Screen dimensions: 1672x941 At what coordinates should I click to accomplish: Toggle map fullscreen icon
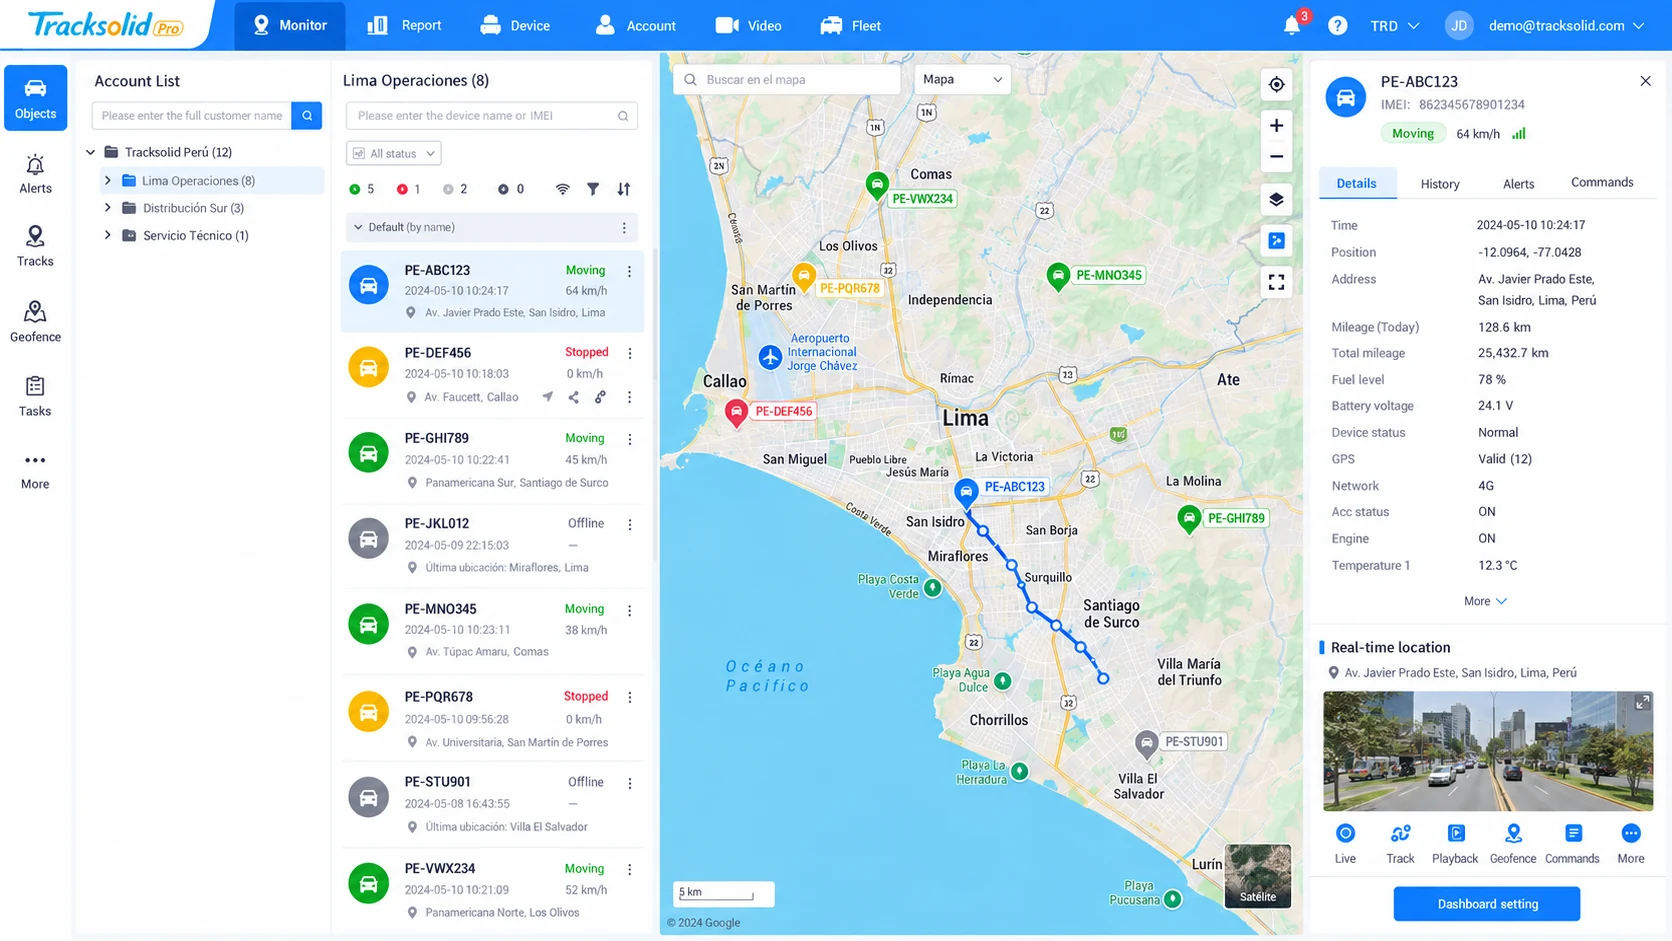(1277, 283)
